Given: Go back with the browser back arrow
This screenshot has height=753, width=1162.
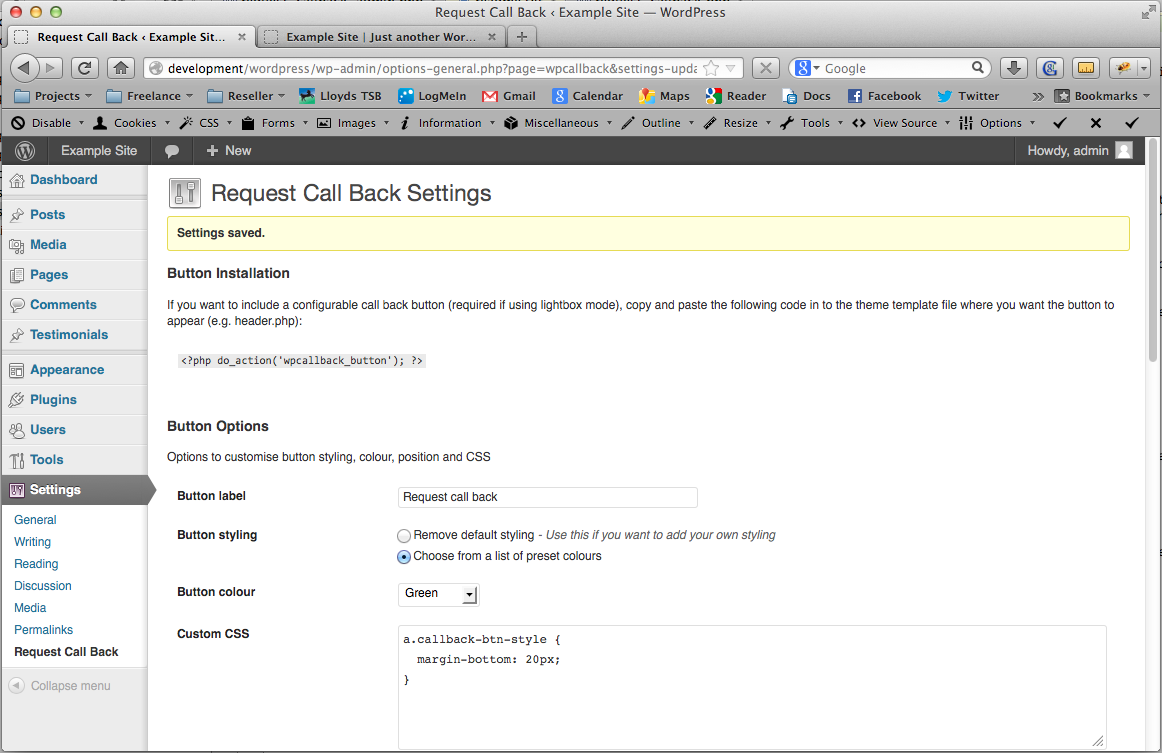Looking at the screenshot, I should (24, 68).
